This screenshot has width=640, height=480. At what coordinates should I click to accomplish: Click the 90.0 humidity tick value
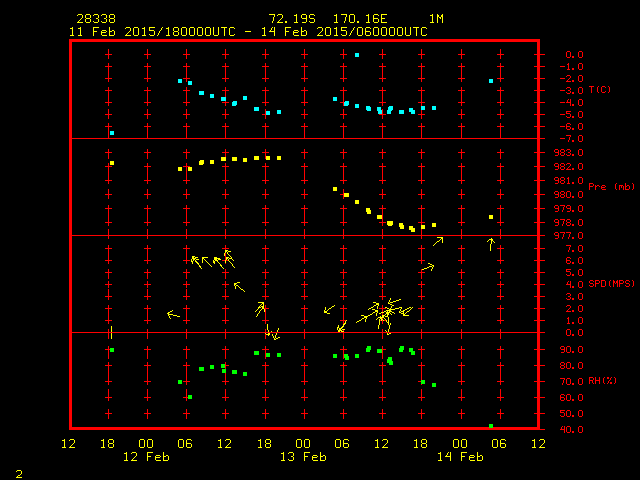571,350
